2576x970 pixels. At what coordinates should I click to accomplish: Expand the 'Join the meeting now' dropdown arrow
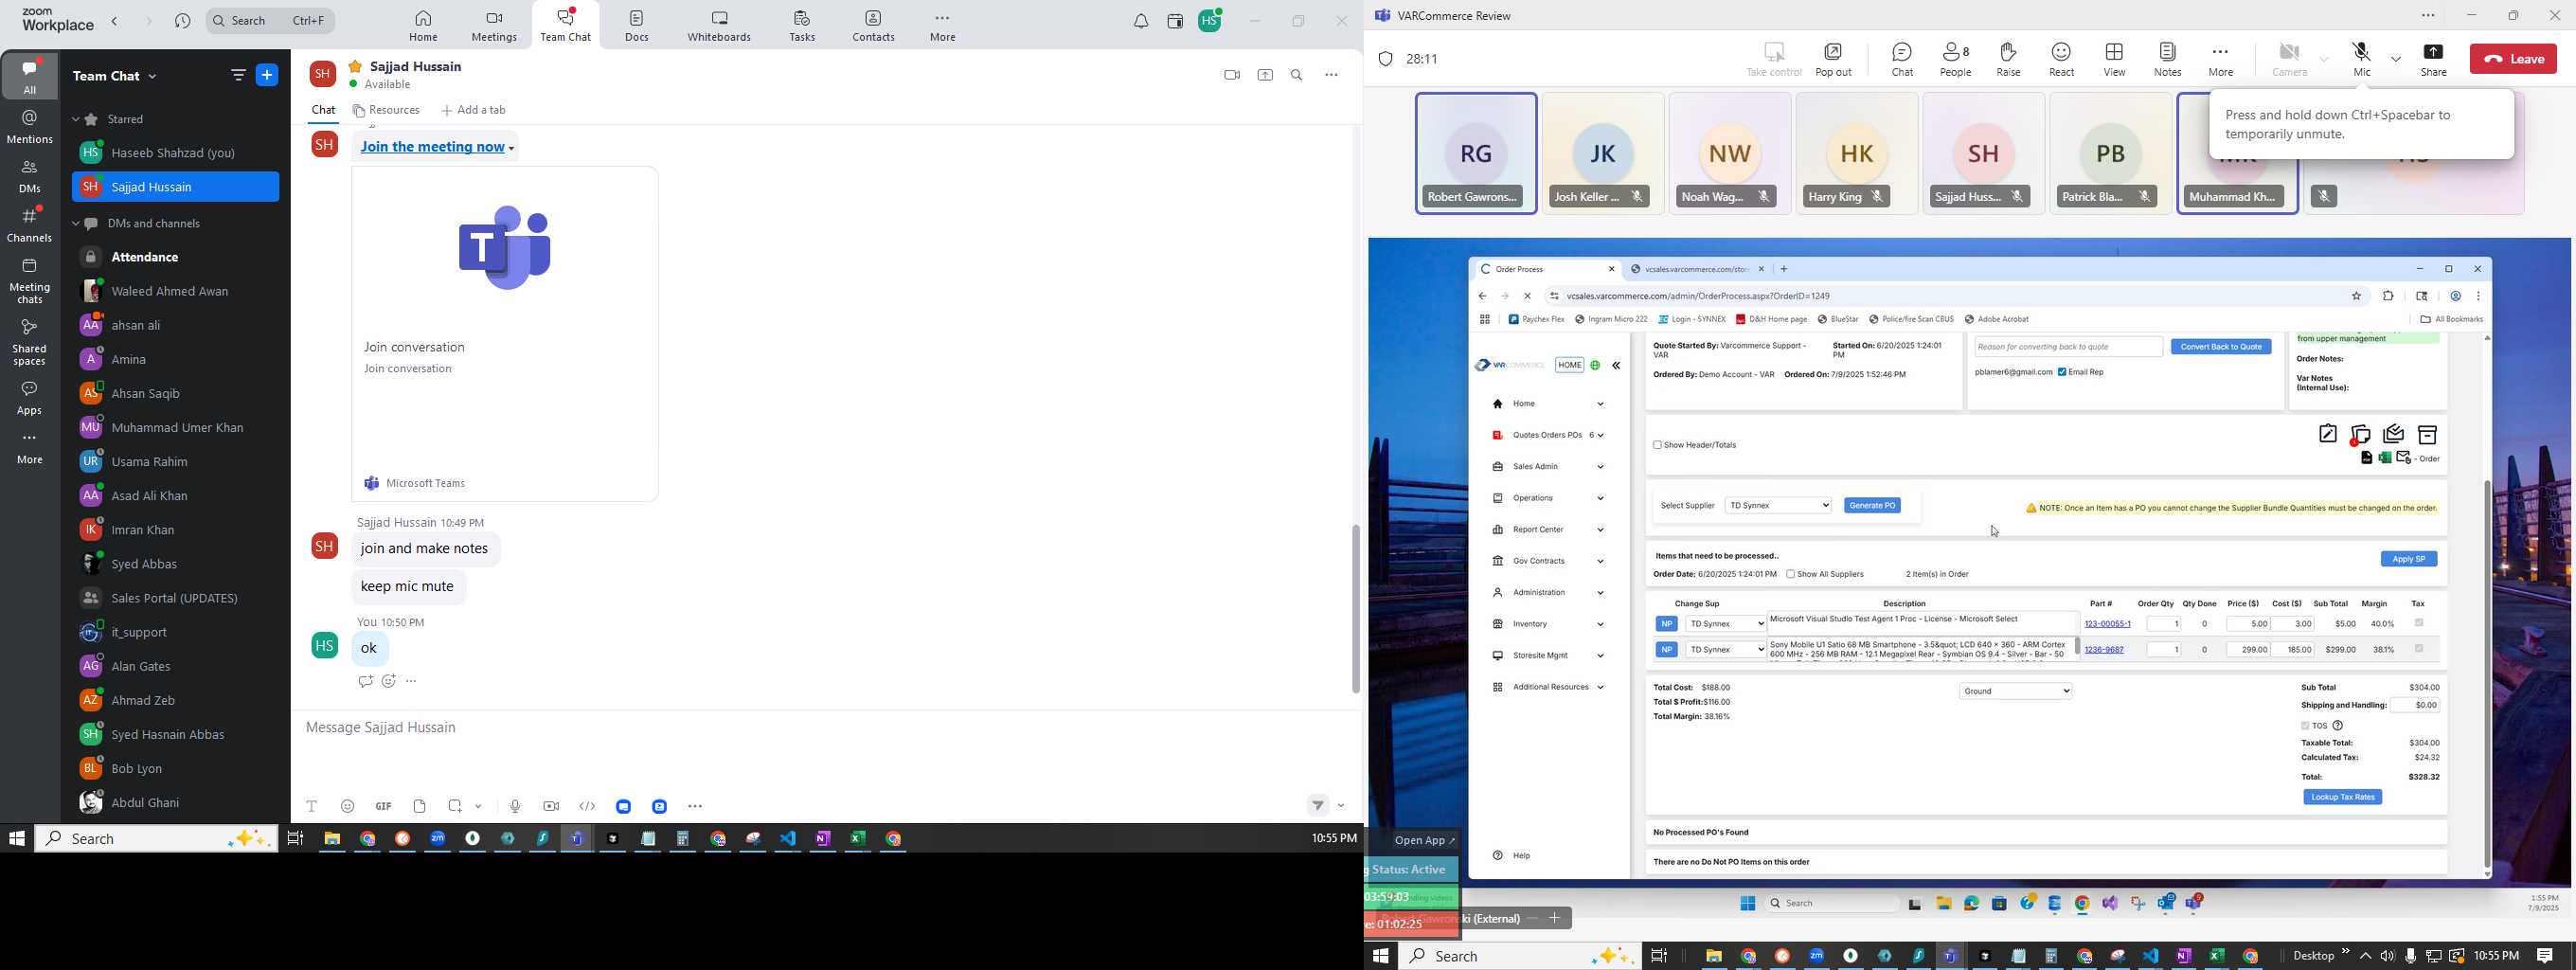tap(512, 149)
